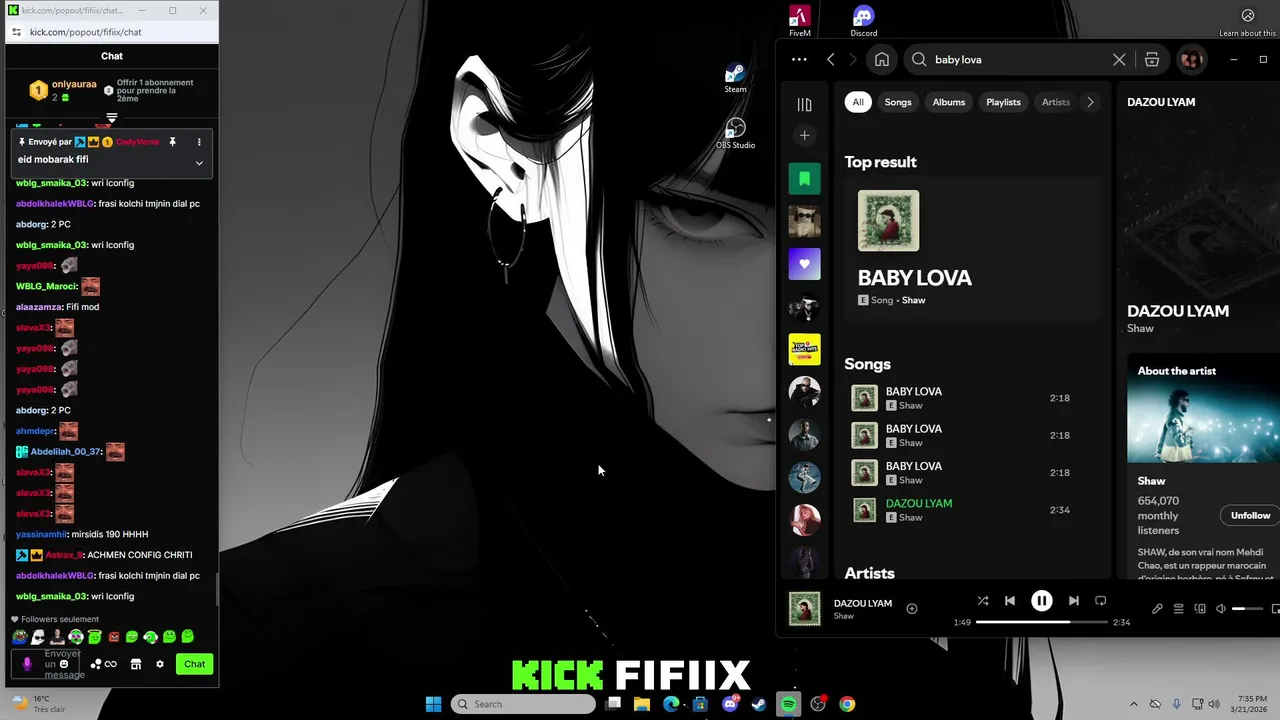Open the DAZOU LYAM title in right panel
Screen dimensions: 1280x720
pyautogui.click(x=1178, y=311)
